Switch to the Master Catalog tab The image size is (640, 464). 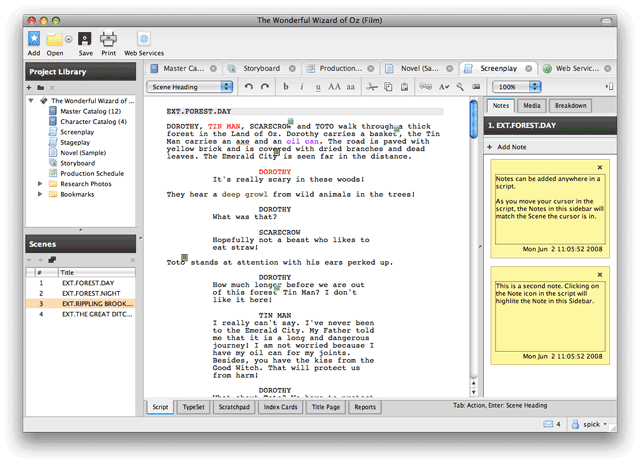click(x=183, y=69)
